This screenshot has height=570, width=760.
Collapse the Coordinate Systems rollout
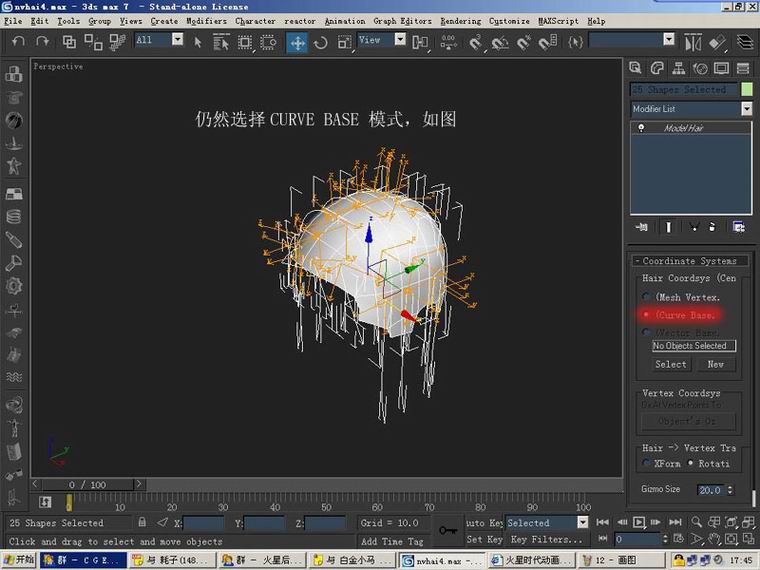[x=690, y=261]
